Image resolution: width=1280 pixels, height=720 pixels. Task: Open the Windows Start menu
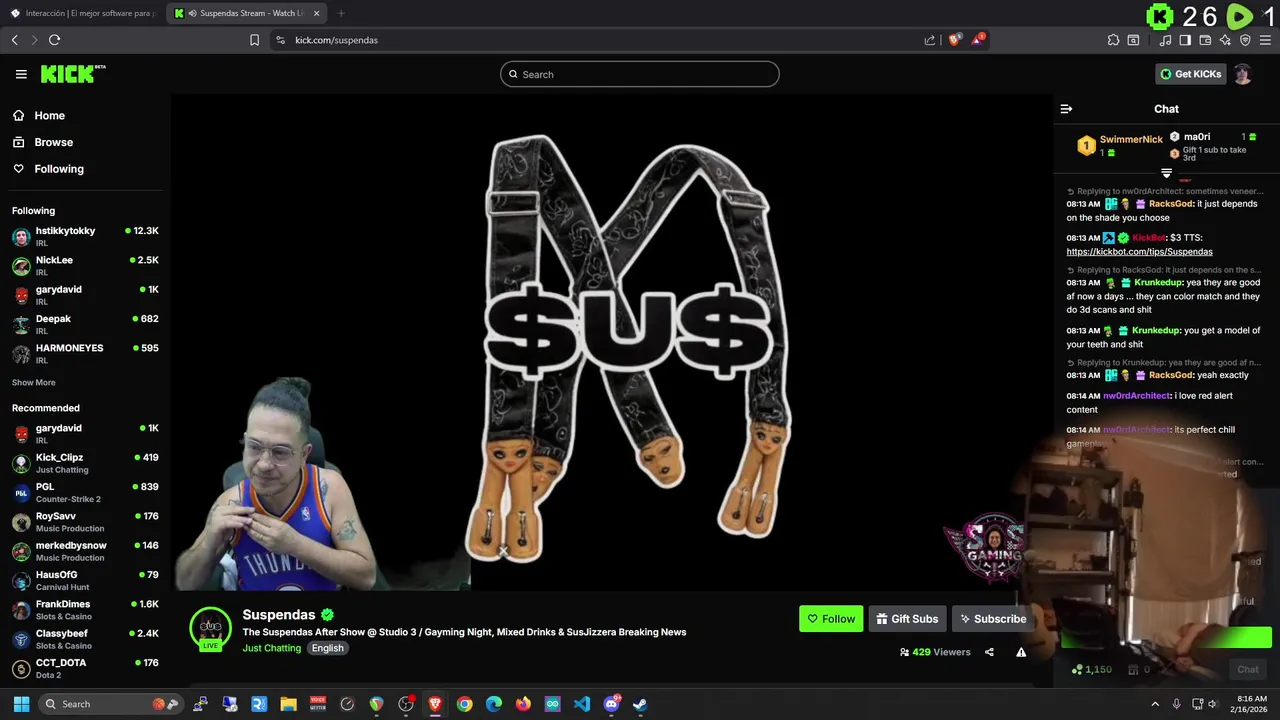tap(21, 704)
